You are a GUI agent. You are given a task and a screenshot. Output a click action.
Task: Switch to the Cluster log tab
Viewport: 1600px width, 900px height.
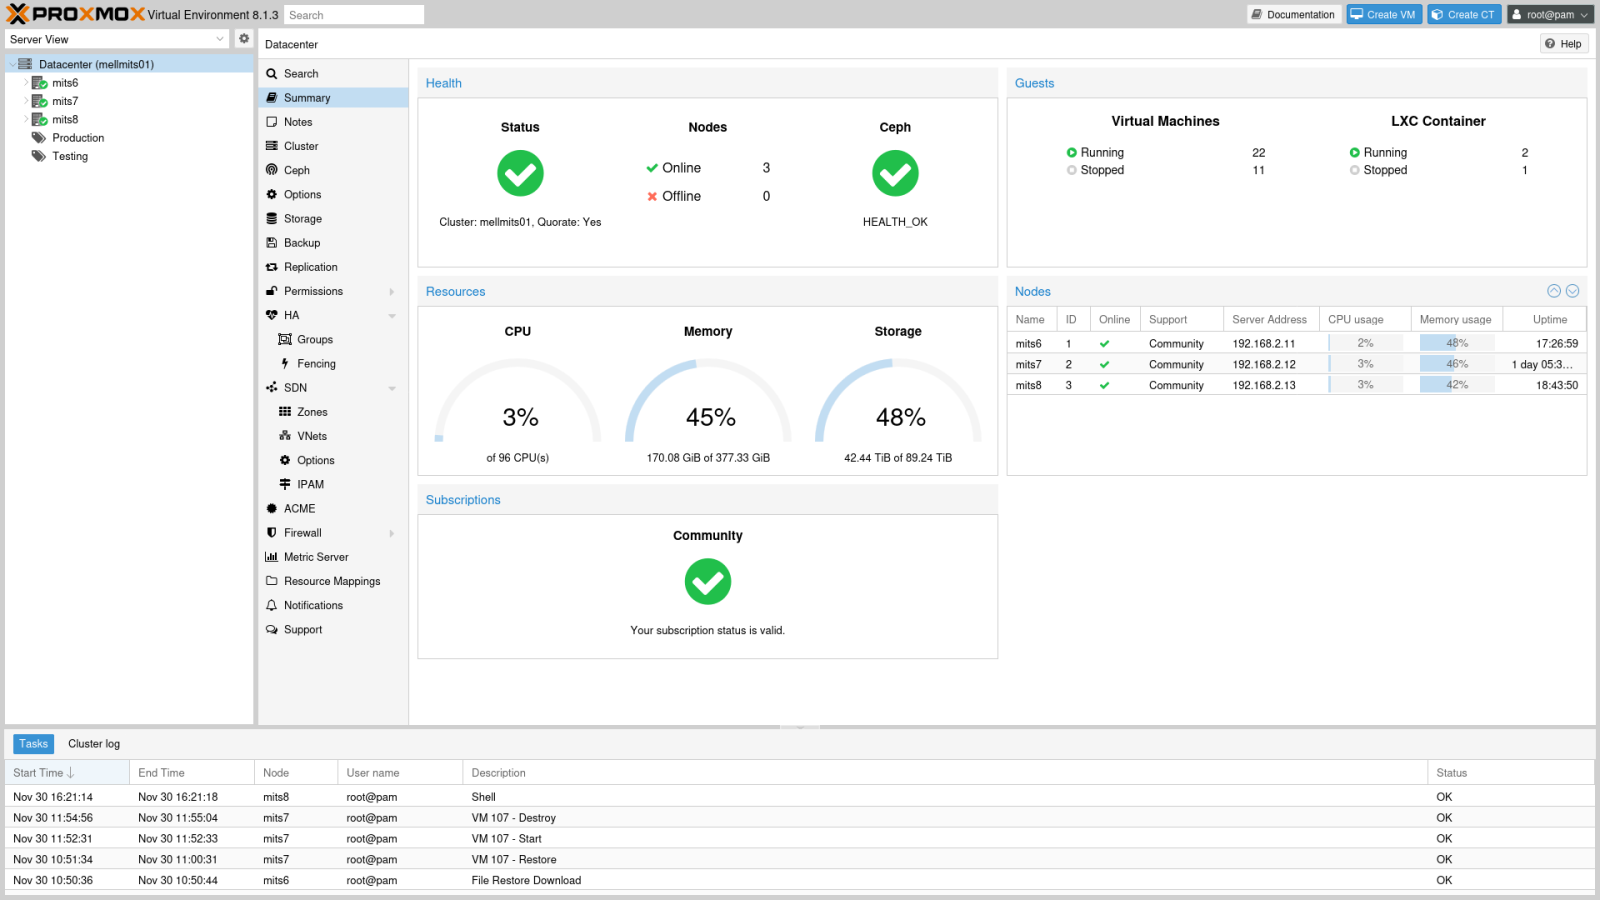point(93,743)
